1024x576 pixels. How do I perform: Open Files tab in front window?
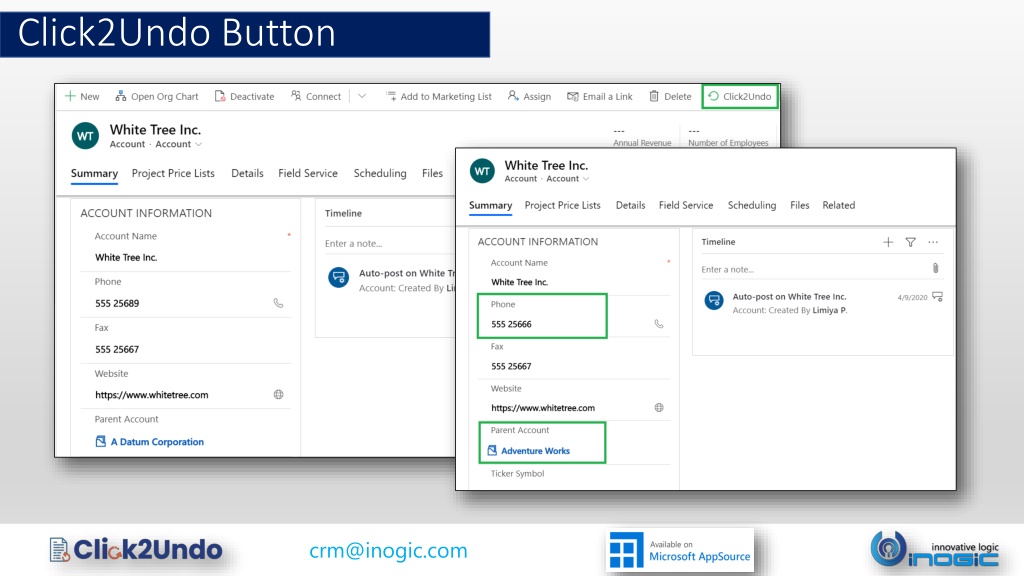[799, 206]
